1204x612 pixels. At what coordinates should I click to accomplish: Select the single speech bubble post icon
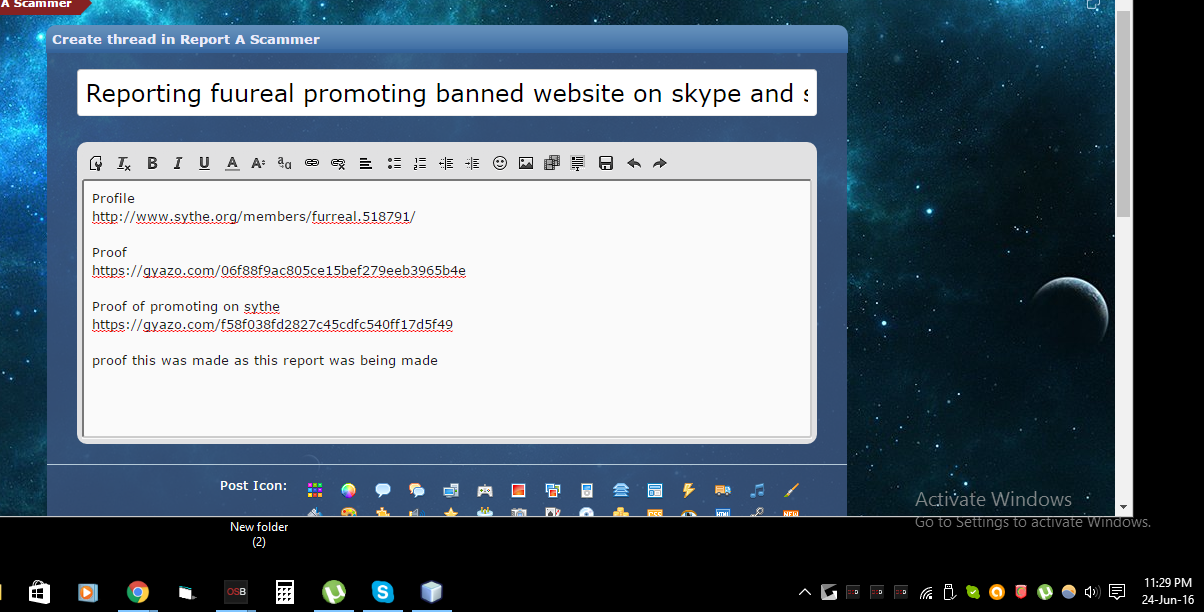click(383, 490)
